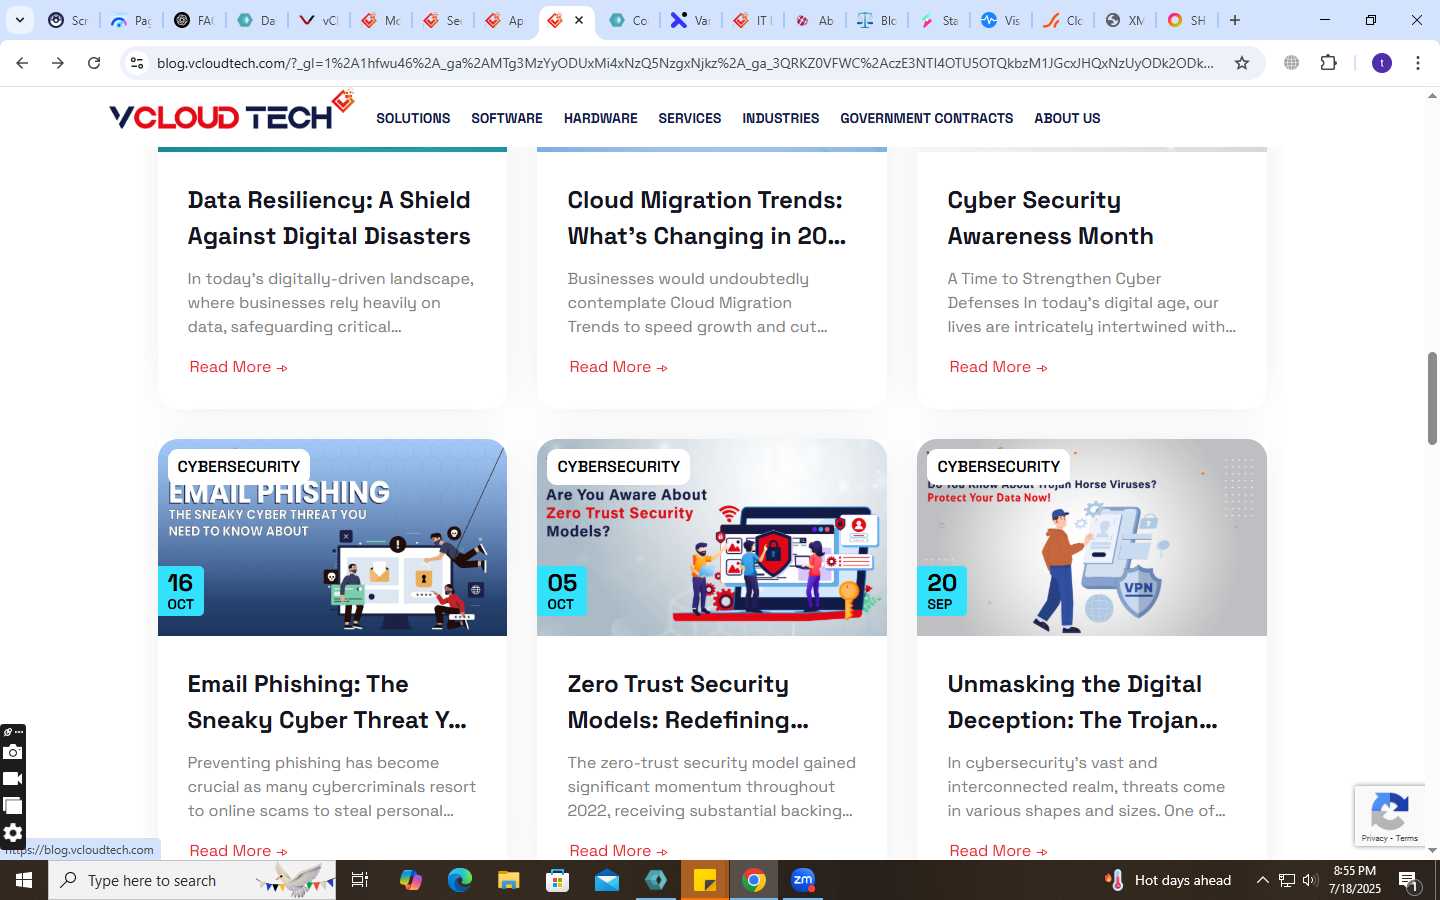This screenshot has width=1440, height=900.
Task: Click CYBERSECURITY tag on Zero Trust card
Action: tap(618, 466)
